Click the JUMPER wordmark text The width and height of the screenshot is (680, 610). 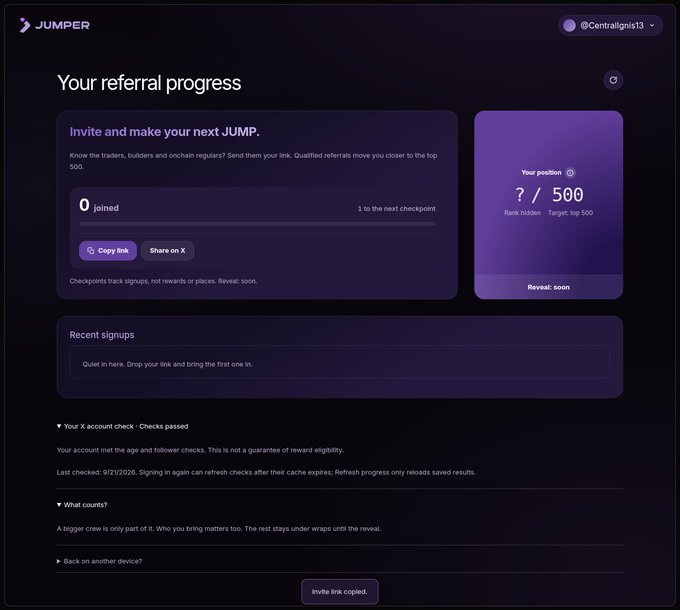point(62,25)
